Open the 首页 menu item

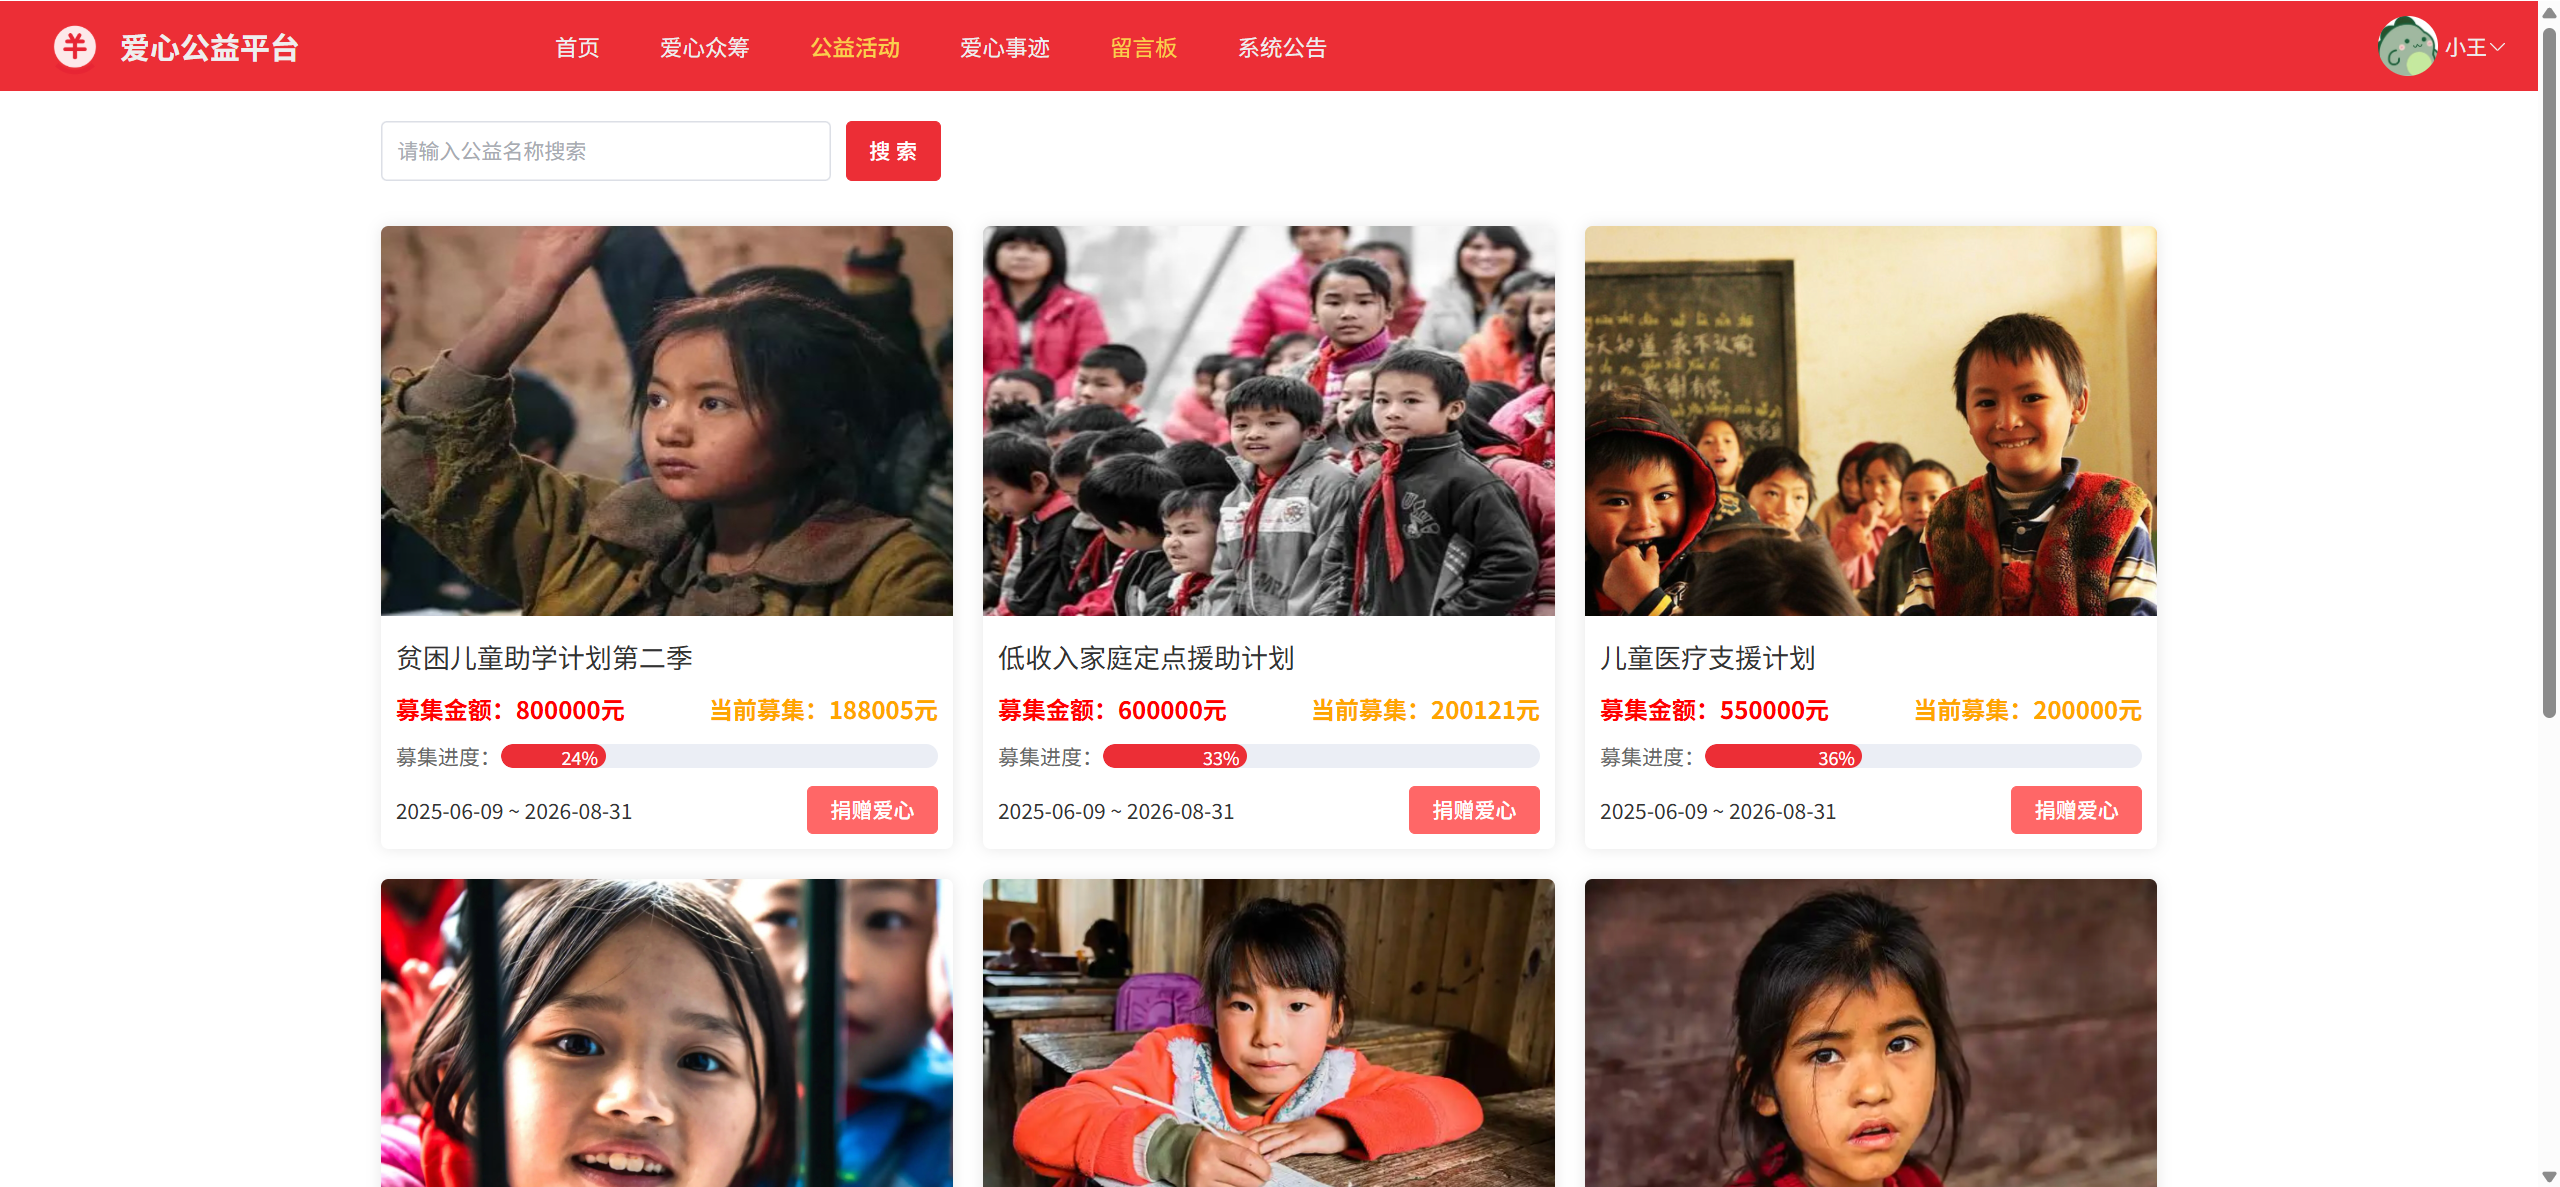pos(577,47)
